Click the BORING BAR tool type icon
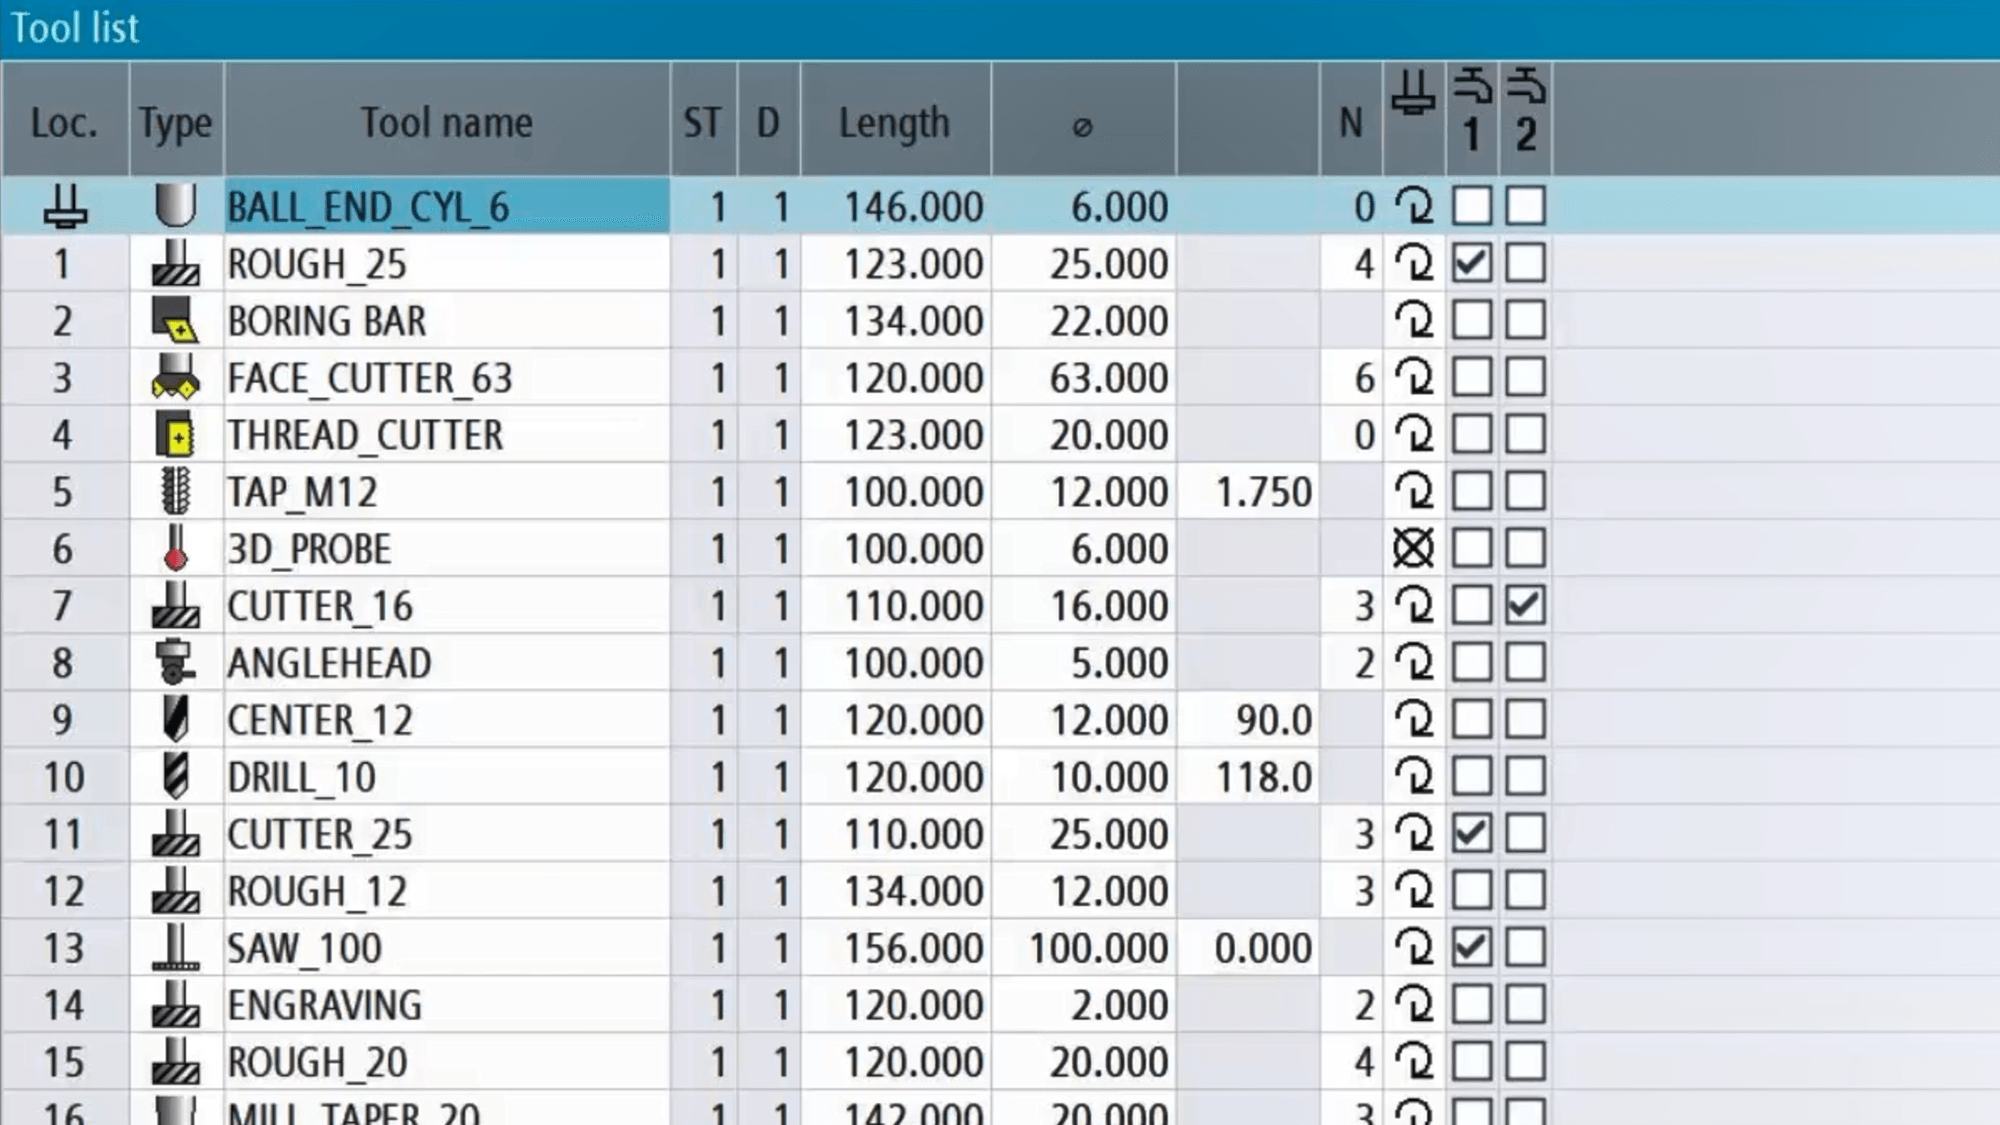The height and width of the screenshot is (1125, 2000). pos(176,320)
